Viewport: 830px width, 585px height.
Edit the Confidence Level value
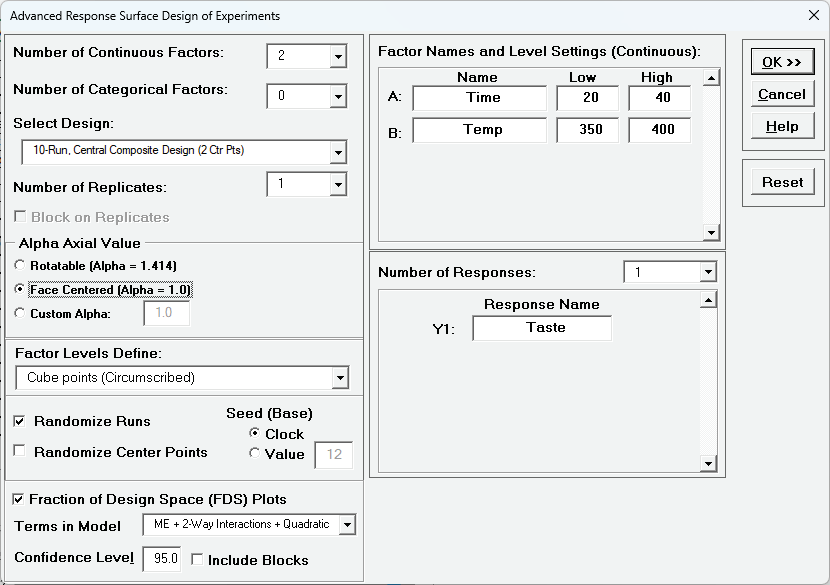(x=162, y=559)
